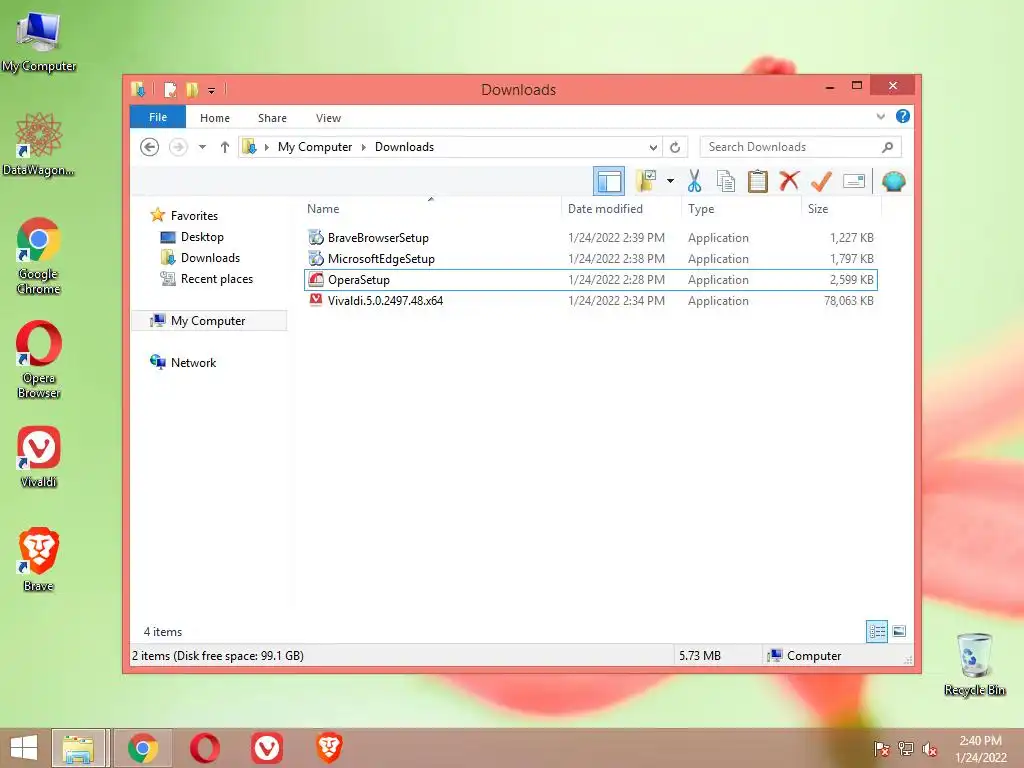This screenshot has height=768, width=1024.
Task: Refresh the Downloads folder
Action: [675, 148]
